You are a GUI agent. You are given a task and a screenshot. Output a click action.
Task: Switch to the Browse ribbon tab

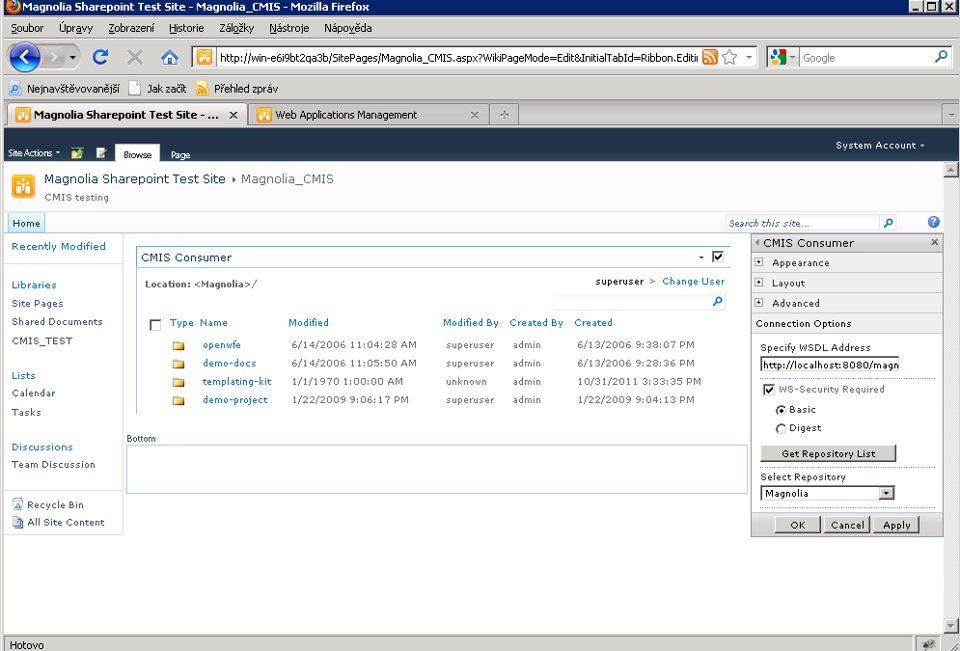point(137,154)
